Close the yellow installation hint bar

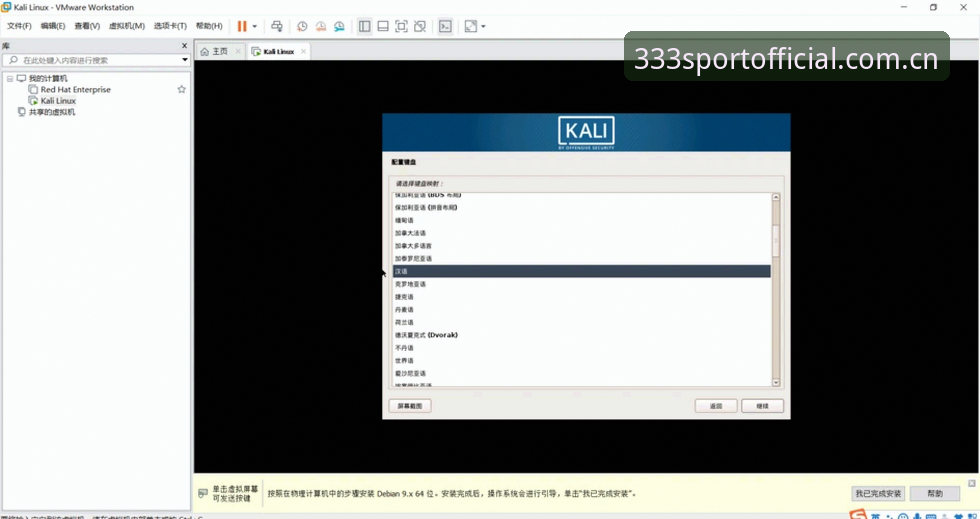(x=972, y=483)
